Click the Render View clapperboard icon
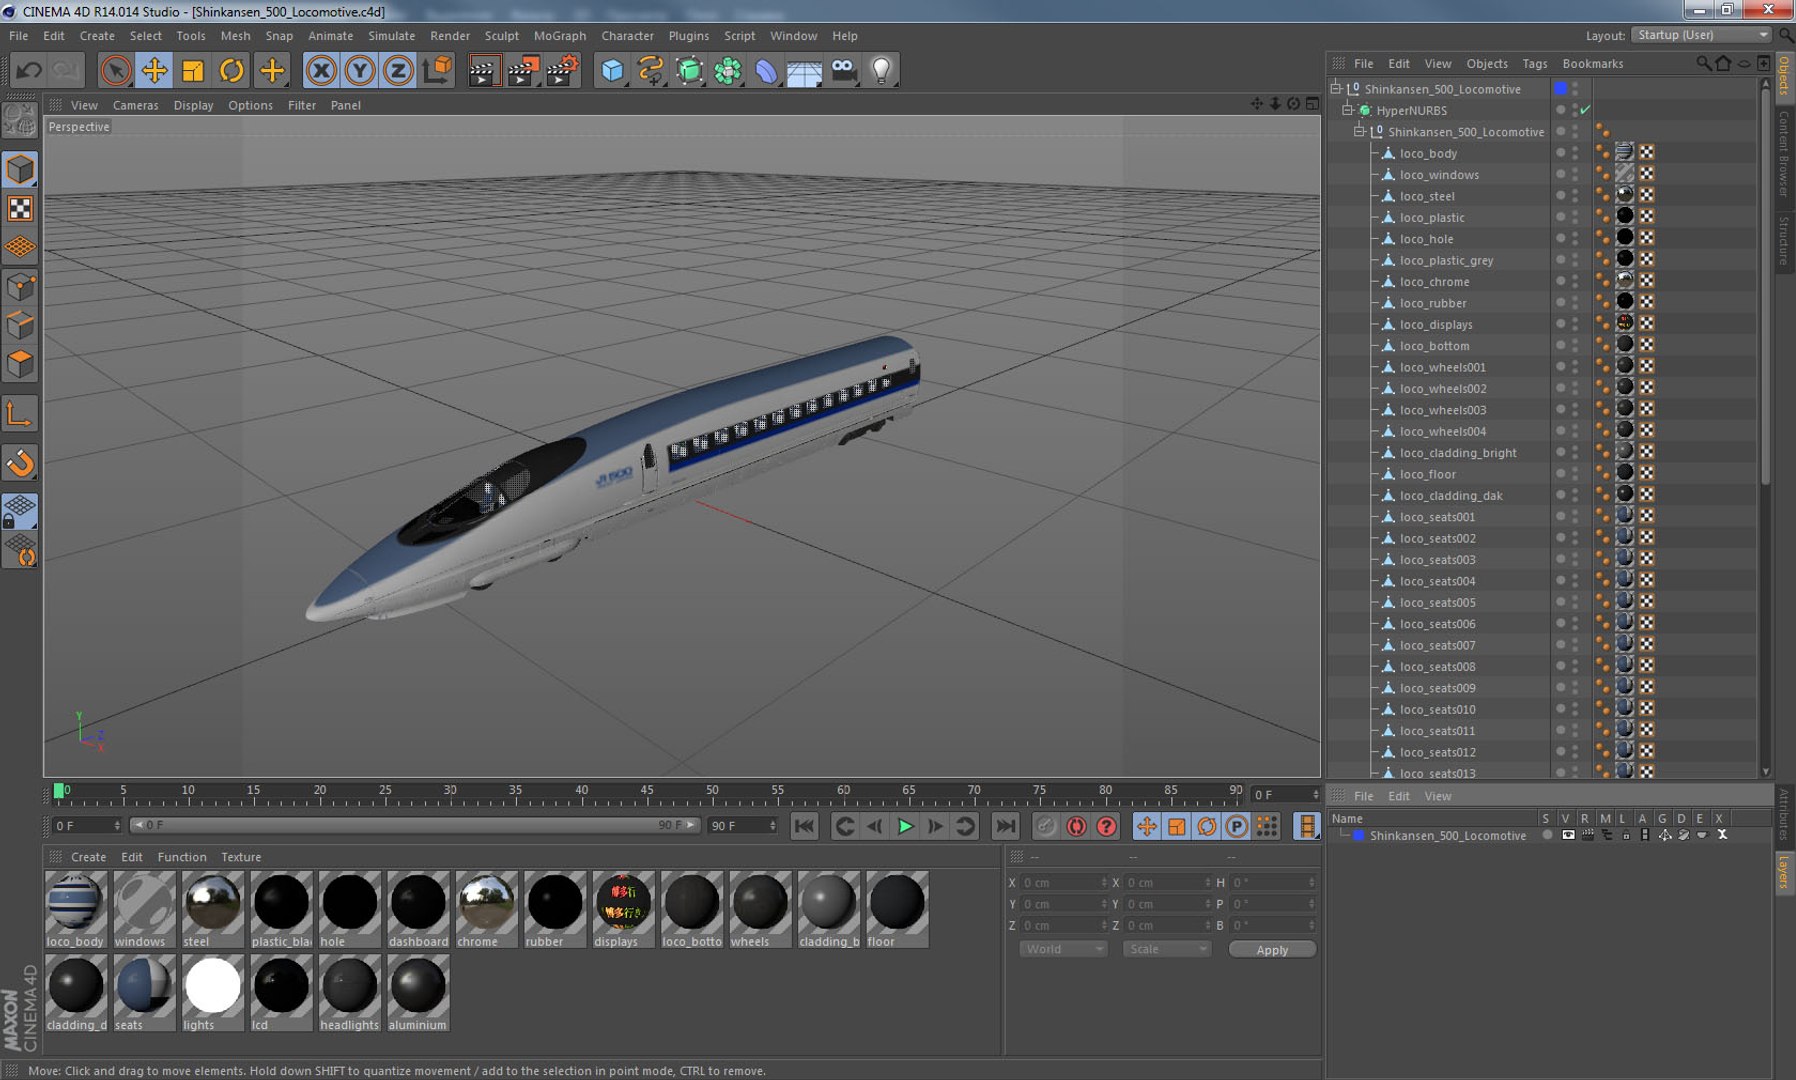The width and height of the screenshot is (1796, 1080). click(483, 70)
